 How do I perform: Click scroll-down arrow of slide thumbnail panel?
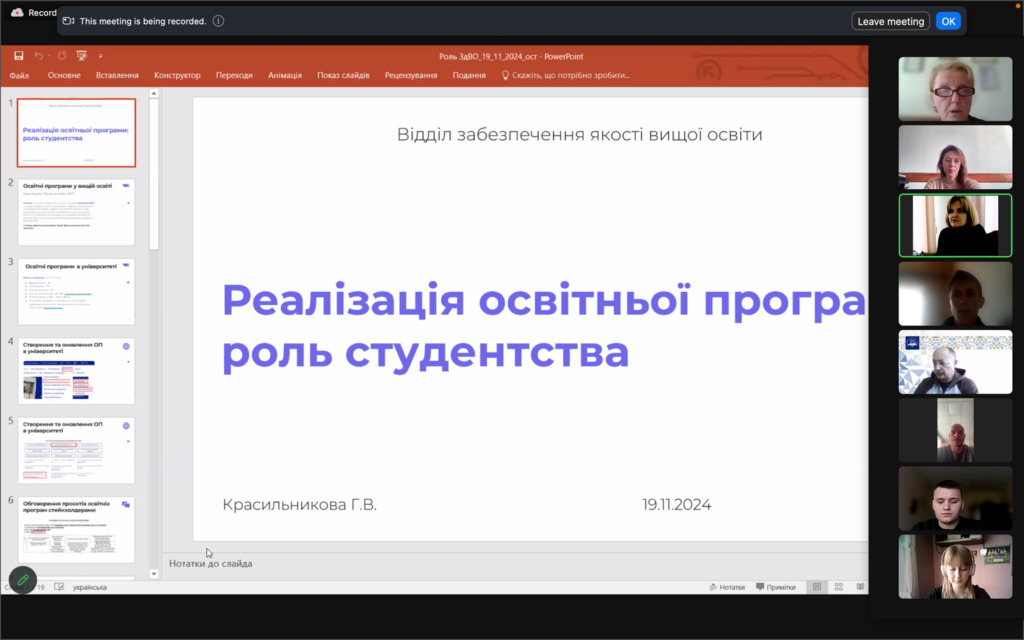[154, 573]
